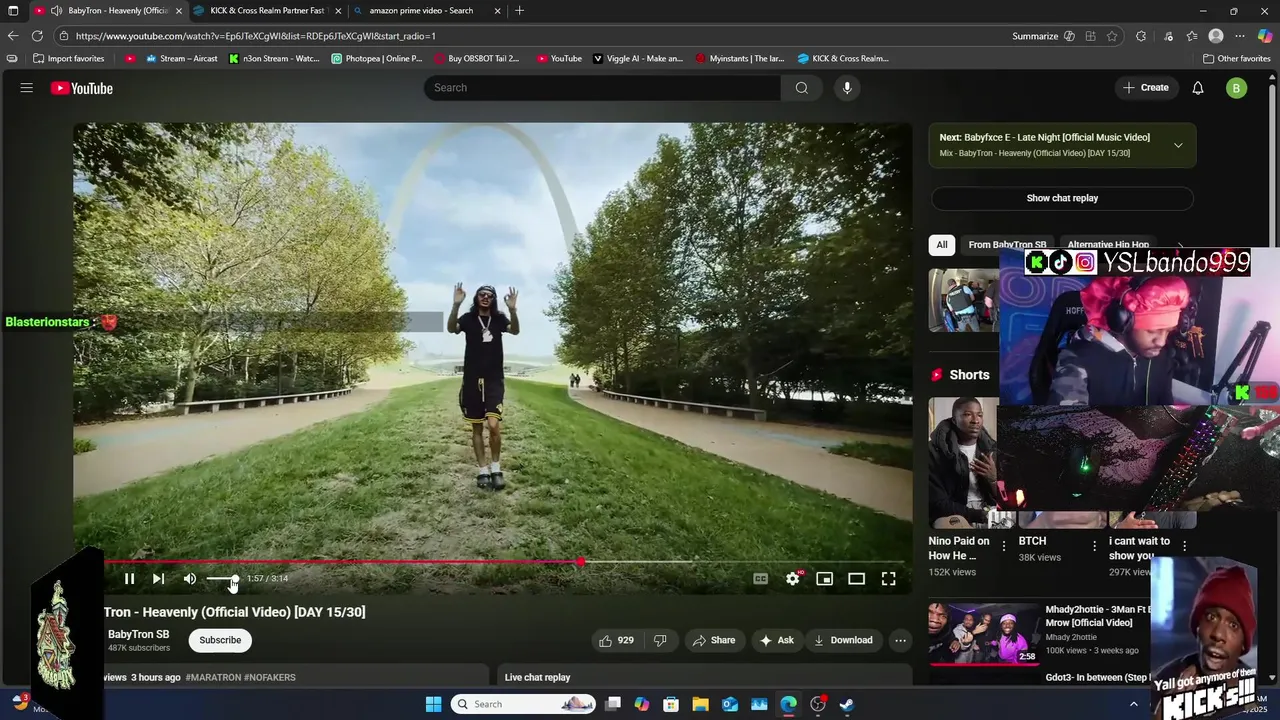1280x720 pixels.
Task: Pause the video with the pause button
Action: tap(129, 579)
